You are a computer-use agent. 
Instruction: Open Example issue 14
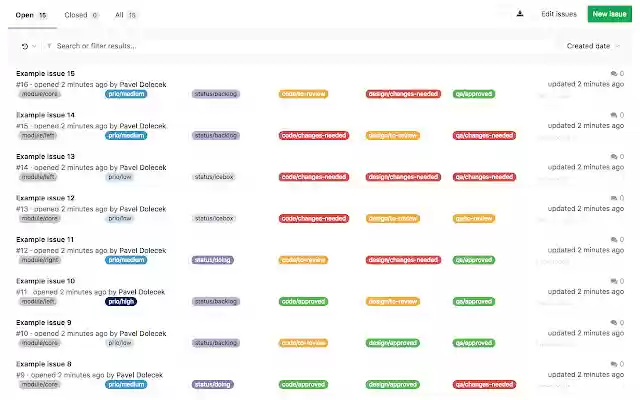[x=45, y=115]
